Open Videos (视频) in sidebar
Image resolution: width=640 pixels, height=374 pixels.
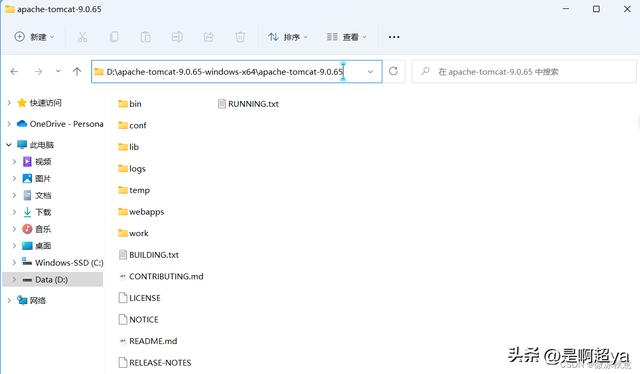(x=37, y=162)
